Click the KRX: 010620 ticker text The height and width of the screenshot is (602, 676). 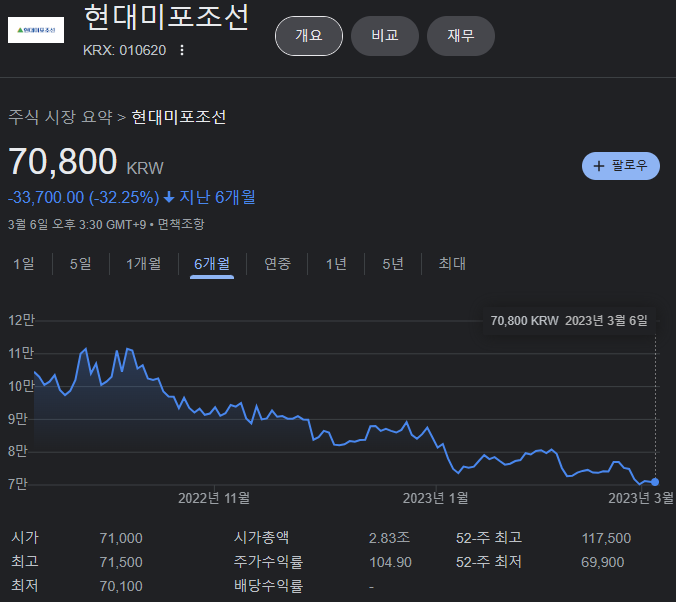pos(124,50)
